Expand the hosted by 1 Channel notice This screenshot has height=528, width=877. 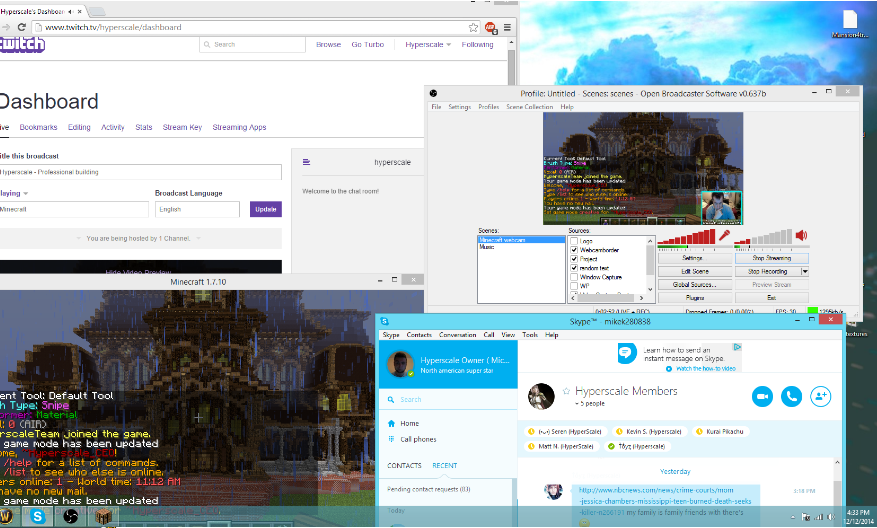[139, 238]
